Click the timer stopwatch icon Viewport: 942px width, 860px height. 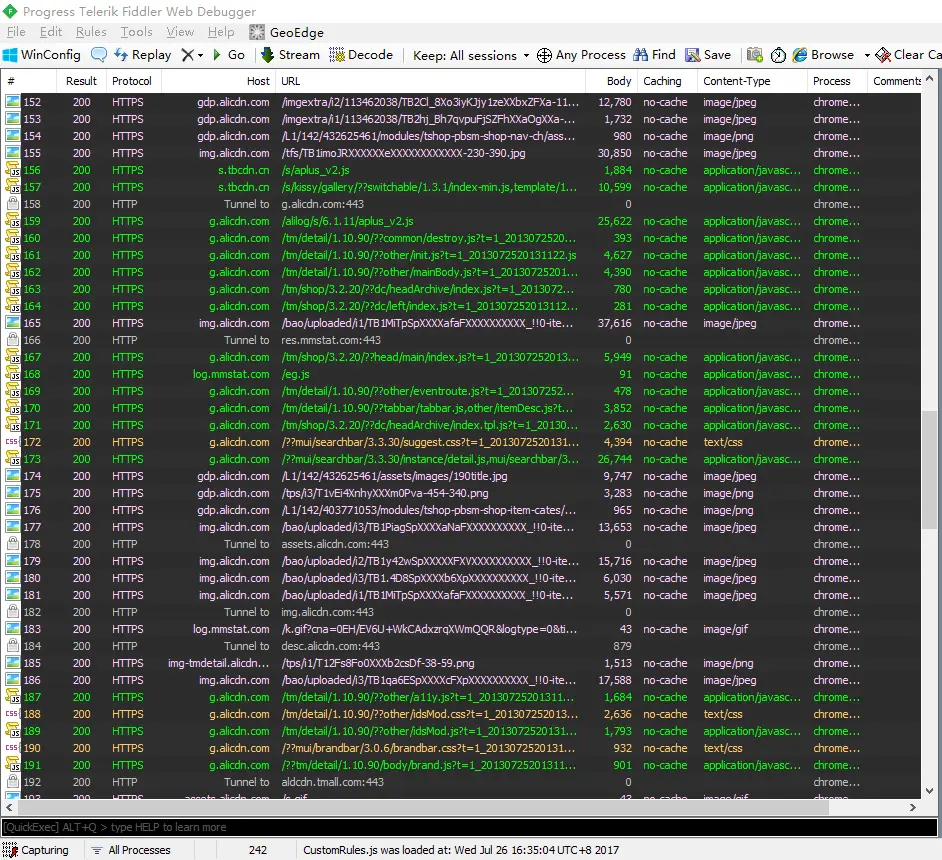pos(778,55)
